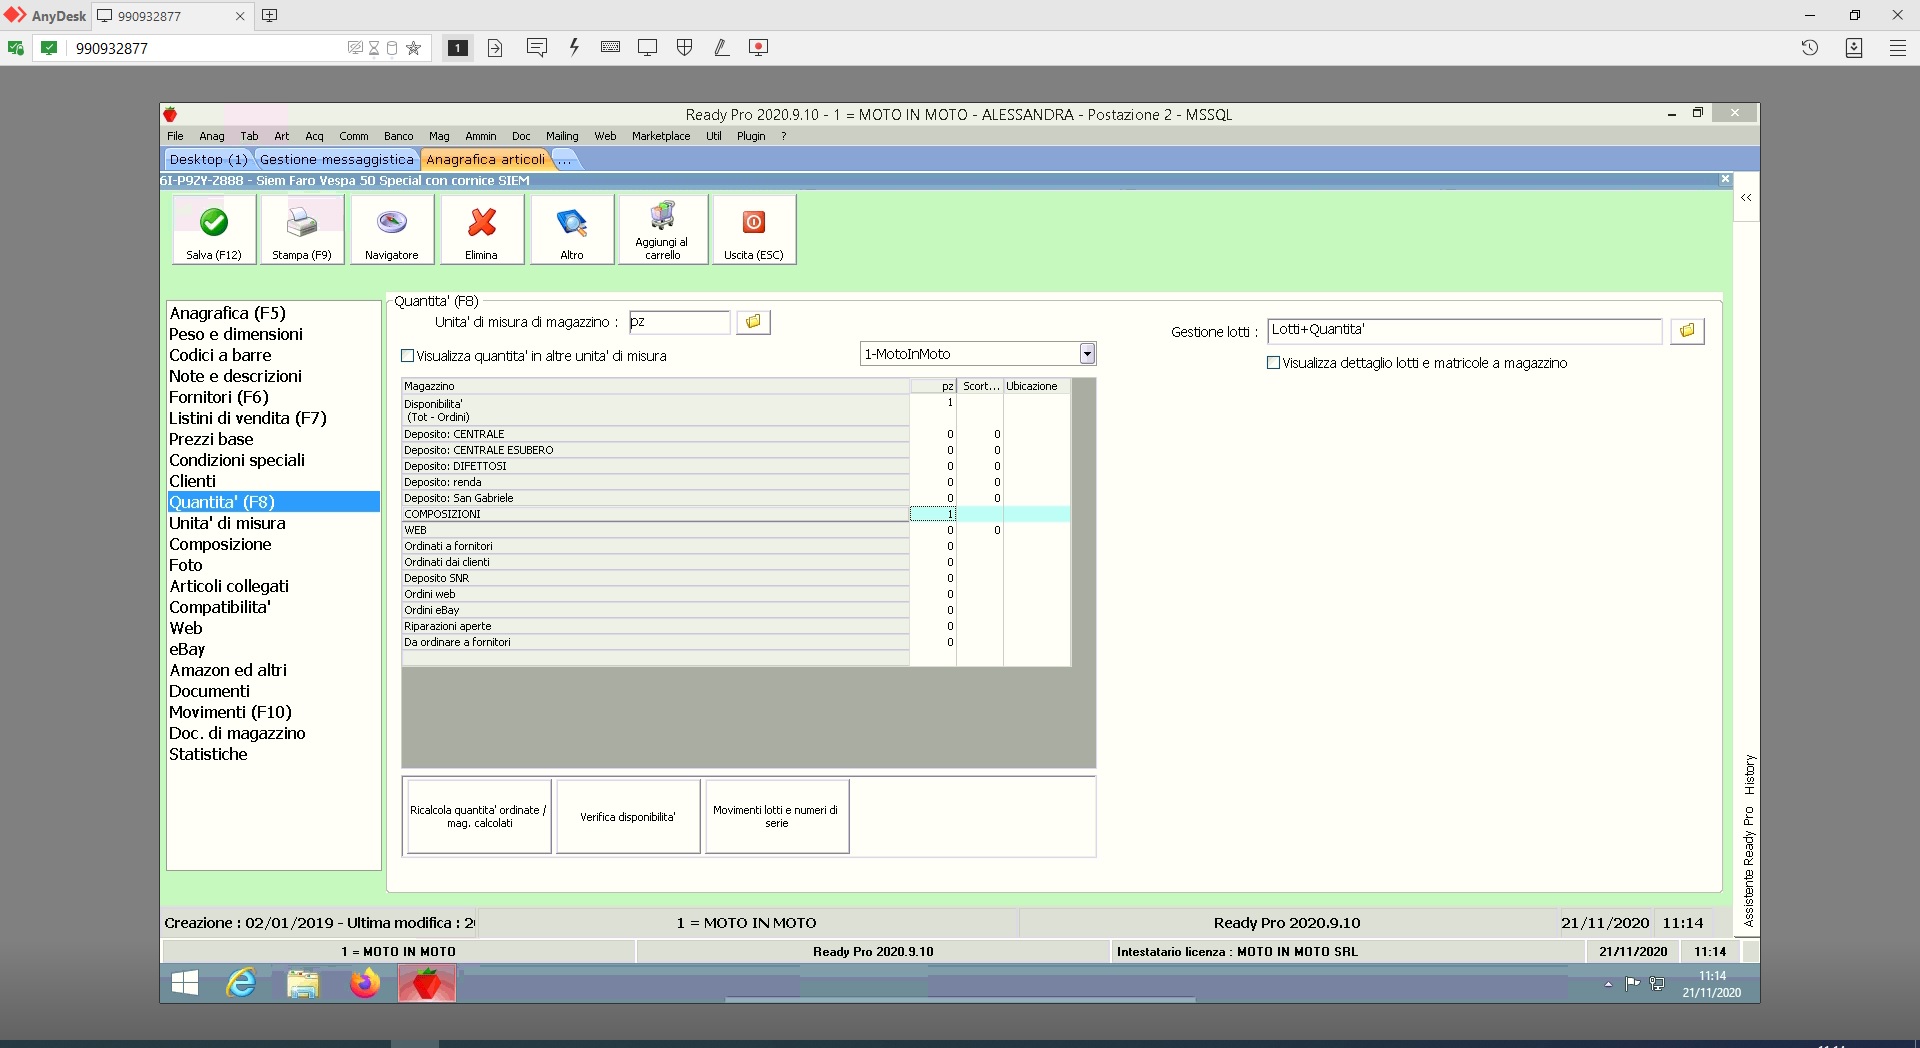Screen dimensions: 1920x1048
Task: Favorite this AnyDesk address with the star icon
Action: pos(413,47)
